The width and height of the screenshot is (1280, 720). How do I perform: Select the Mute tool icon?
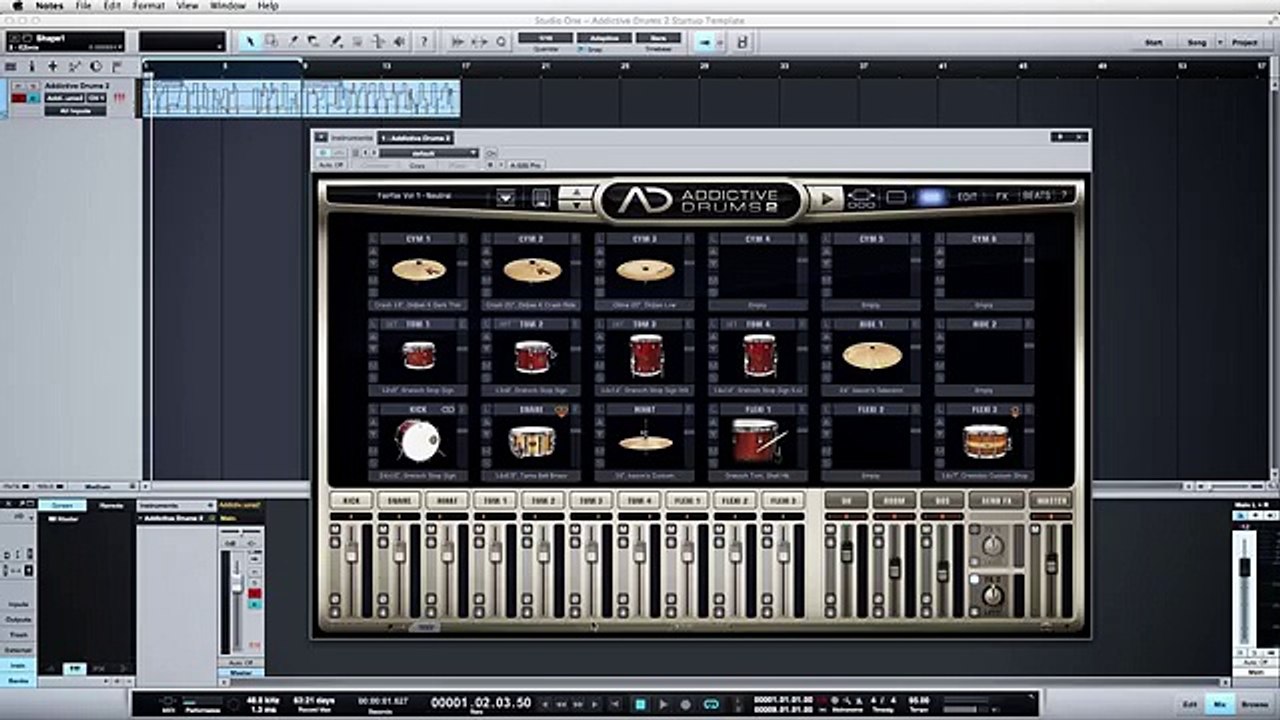point(357,41)
